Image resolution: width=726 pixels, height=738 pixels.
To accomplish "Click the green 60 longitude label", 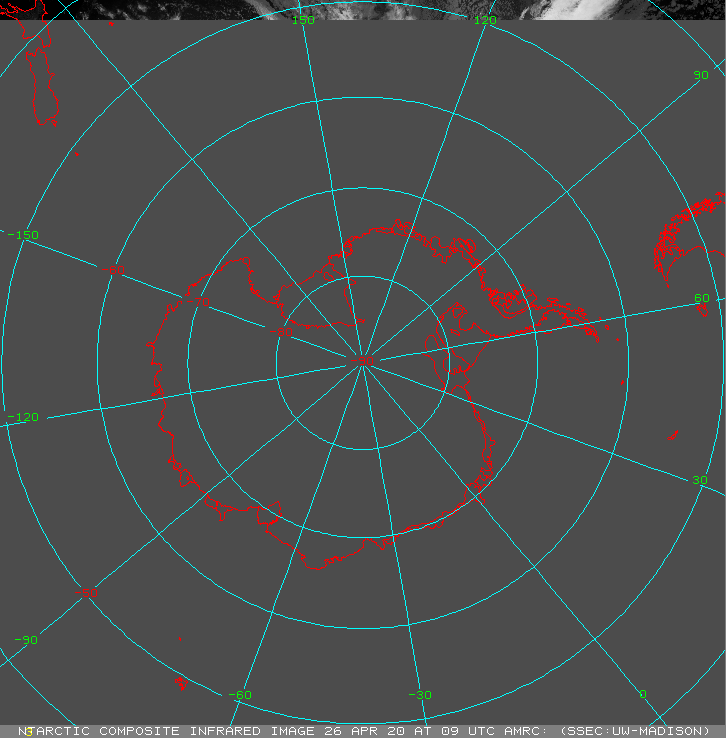I will pyautogui.click(x=702, y=298).
